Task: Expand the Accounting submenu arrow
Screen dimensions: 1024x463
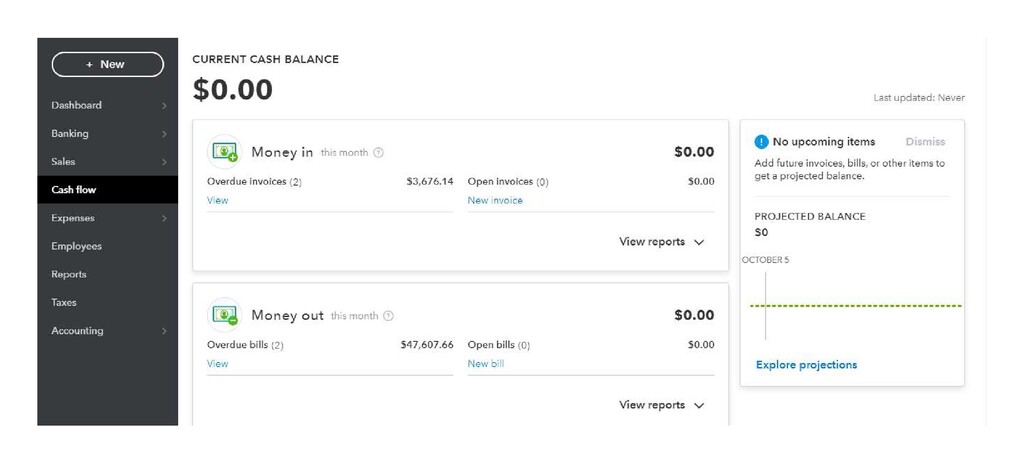Action: (x=164, y=331)
